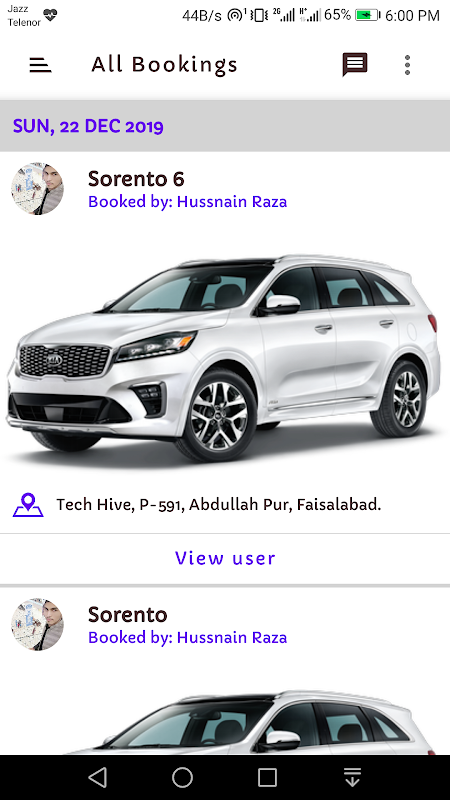Open the Sorento 6 booking title
The width and height of the screenshot is (450, 800).
point(136,179)
